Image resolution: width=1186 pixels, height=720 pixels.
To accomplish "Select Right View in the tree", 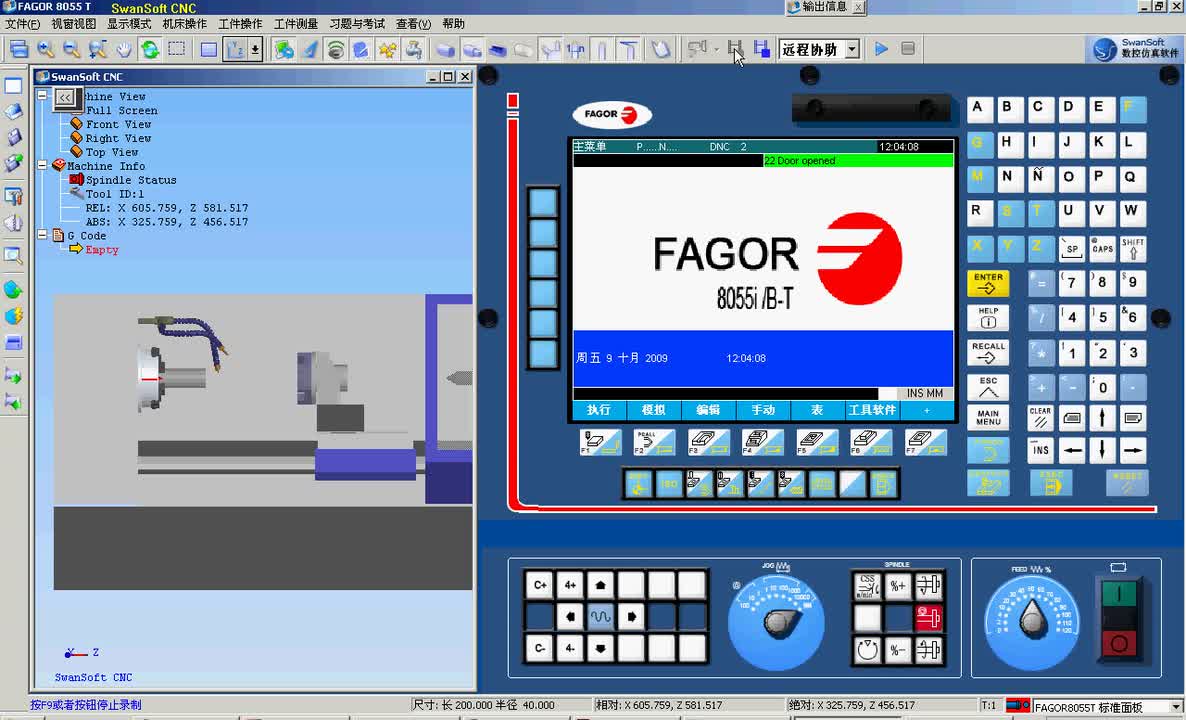I will [118, 138].
